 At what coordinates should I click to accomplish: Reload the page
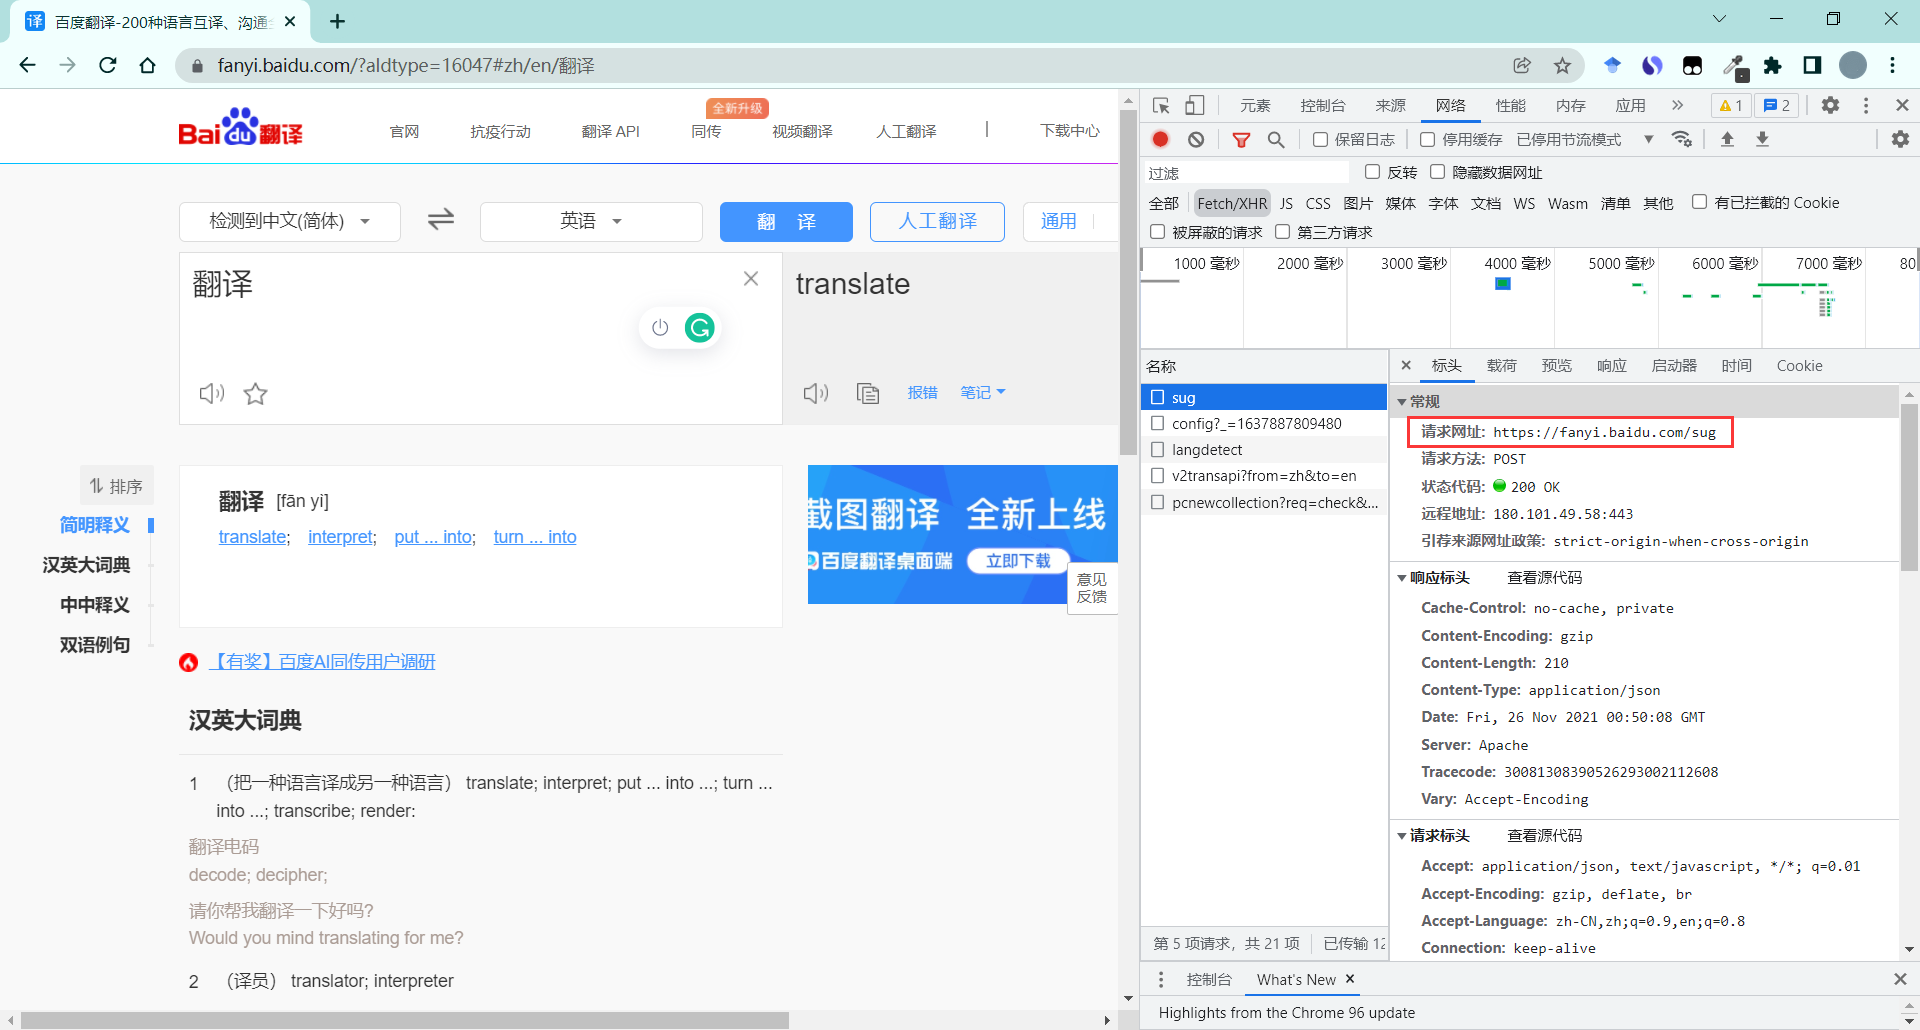coord(108,66)
